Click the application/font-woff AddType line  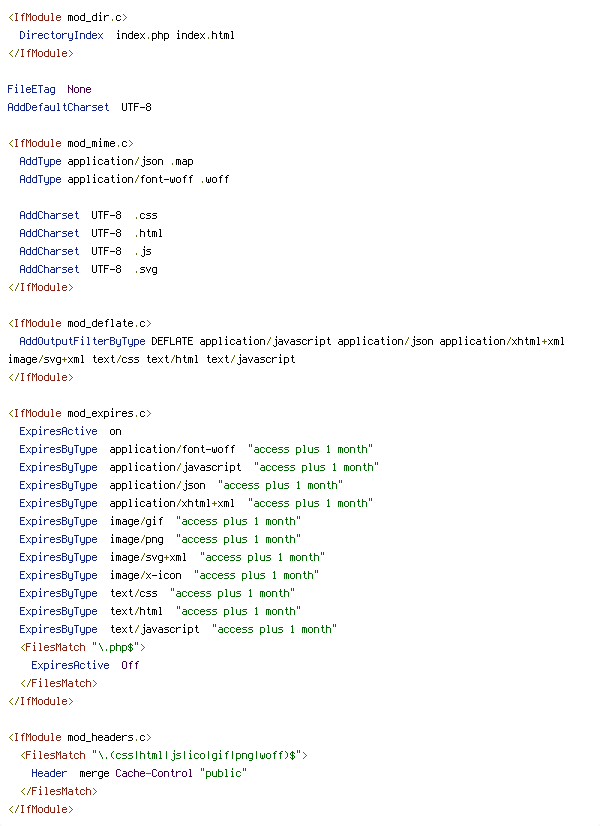124,180
